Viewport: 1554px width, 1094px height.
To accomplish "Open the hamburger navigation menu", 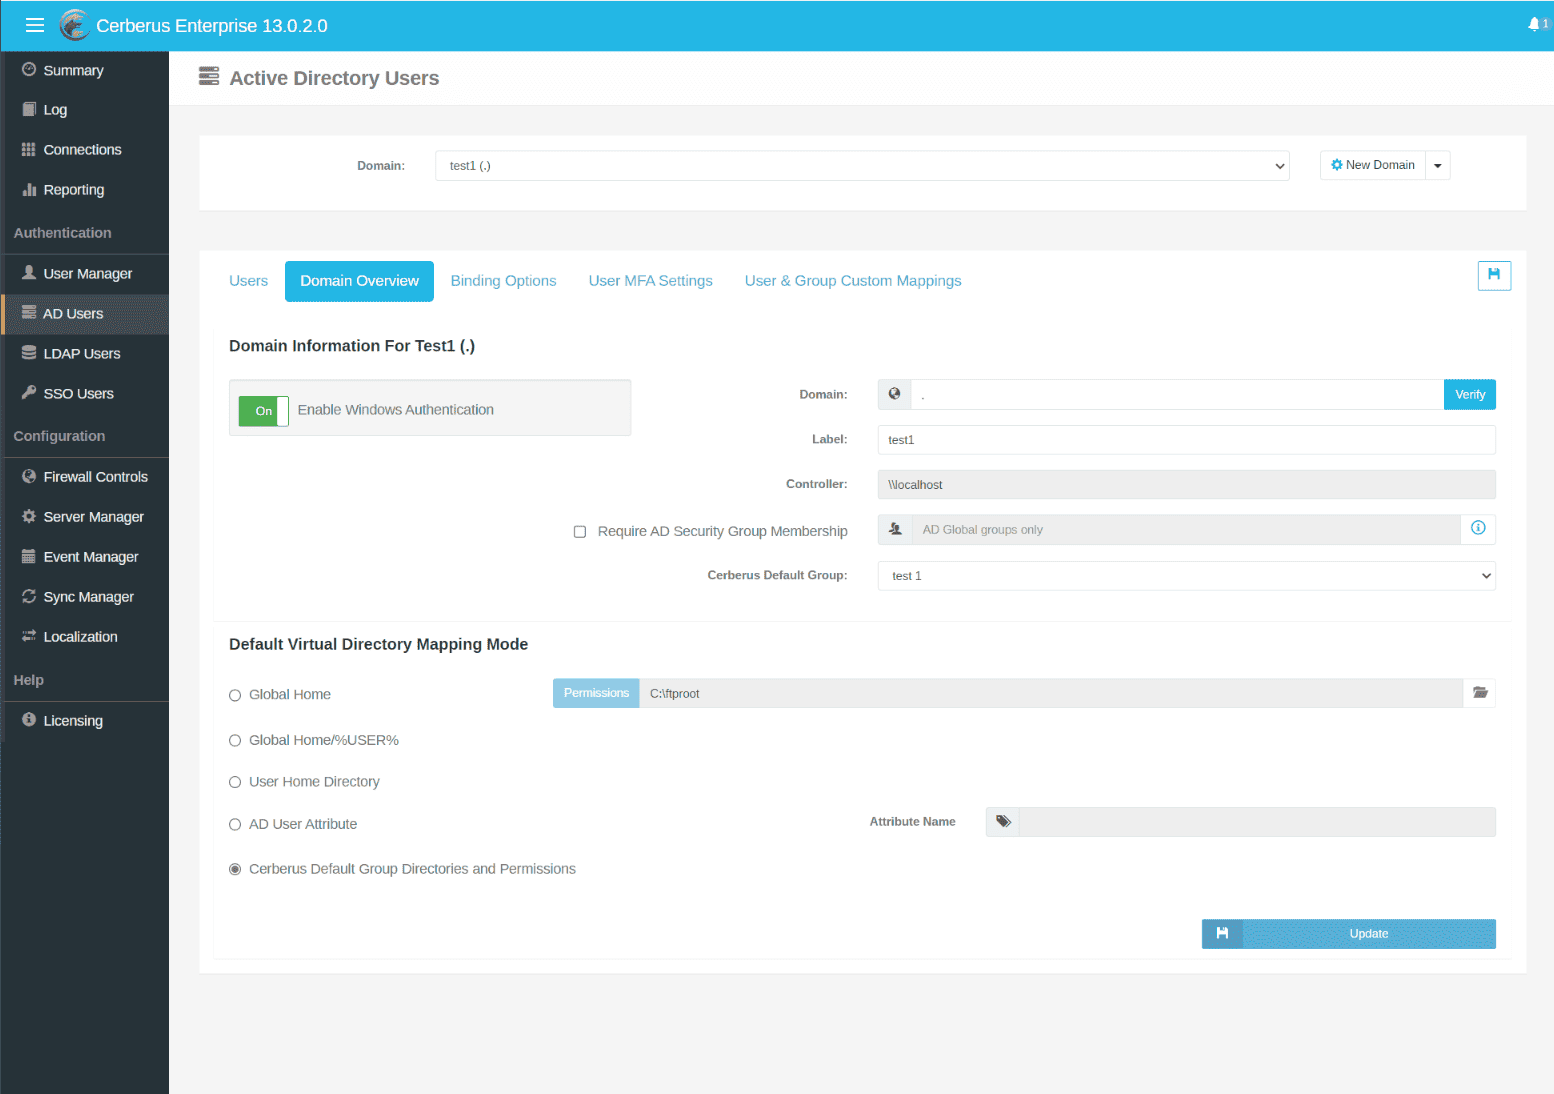I will pyautogui.click(x=35, y=25).
